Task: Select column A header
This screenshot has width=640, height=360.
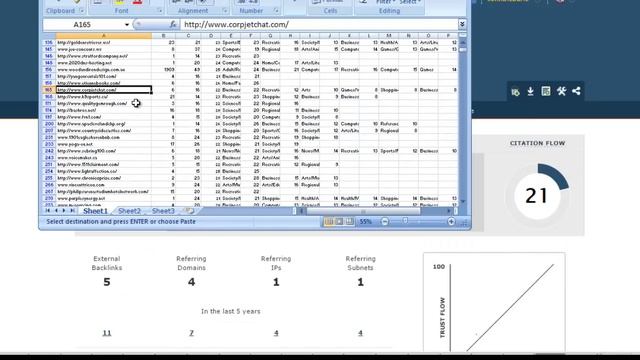Action: (104, 36)
